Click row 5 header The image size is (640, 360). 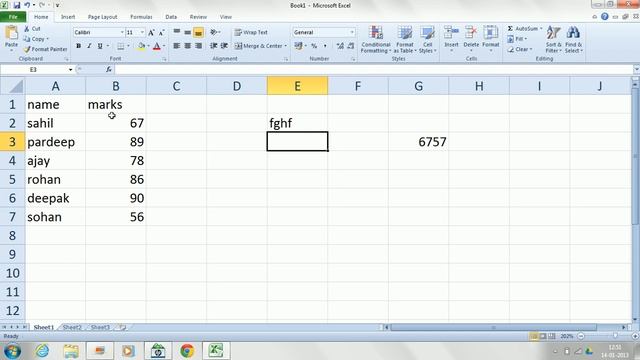click(x=12, y=179)
